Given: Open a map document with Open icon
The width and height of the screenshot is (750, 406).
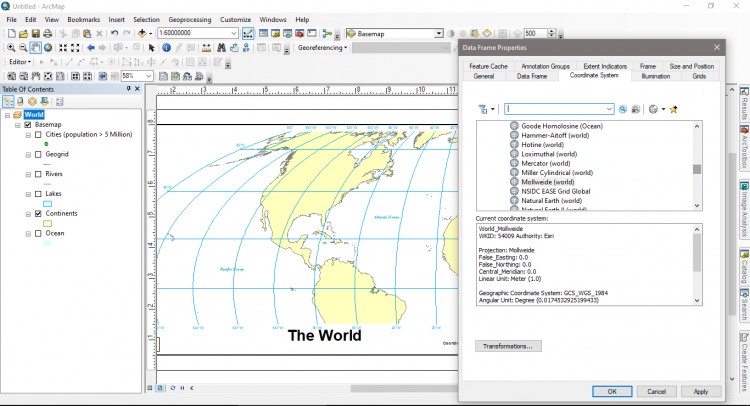Looking at the screenshot, I should coord(23,33).
